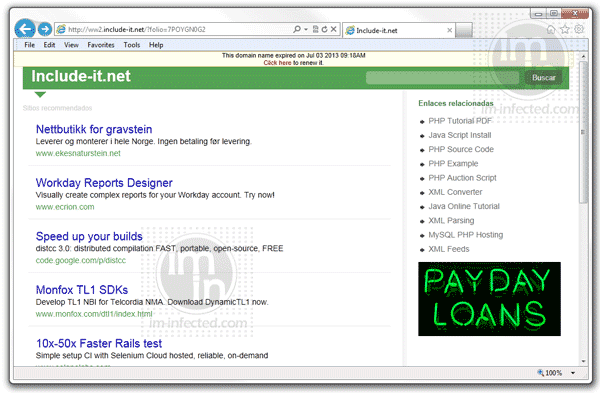This screenshot has width=600, height=393.
Task: Open 'Java Script Install' related link
Action: point(460,135)
